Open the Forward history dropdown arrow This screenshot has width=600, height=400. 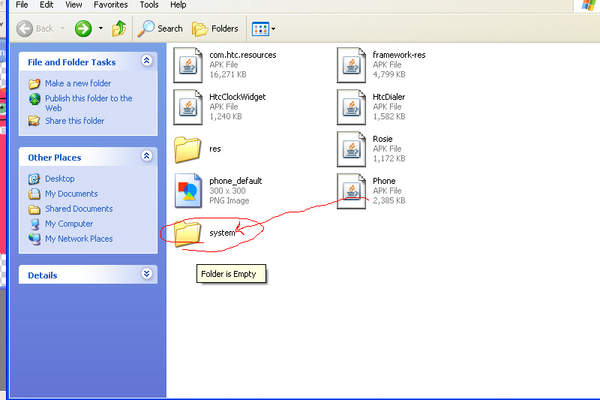pos(101,28)
